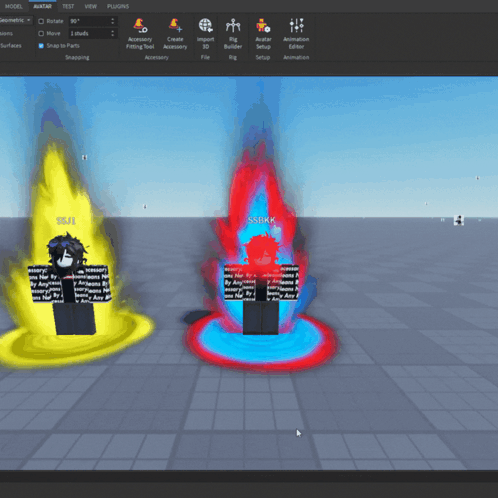Screen dimensions: 498x498
Task: Select the SSBKK red-blue aura character
Action: pos(261,283)
